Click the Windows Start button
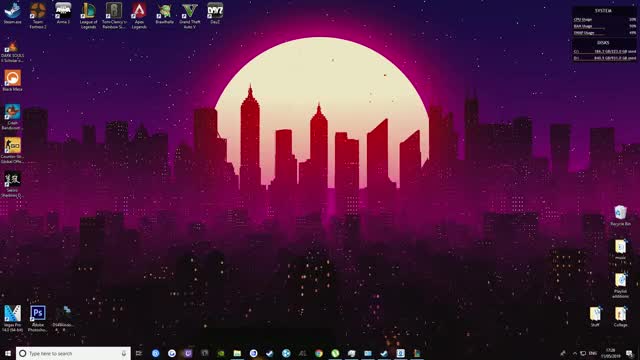The height and width of the screenshot is (360, 640). (8, 353)
